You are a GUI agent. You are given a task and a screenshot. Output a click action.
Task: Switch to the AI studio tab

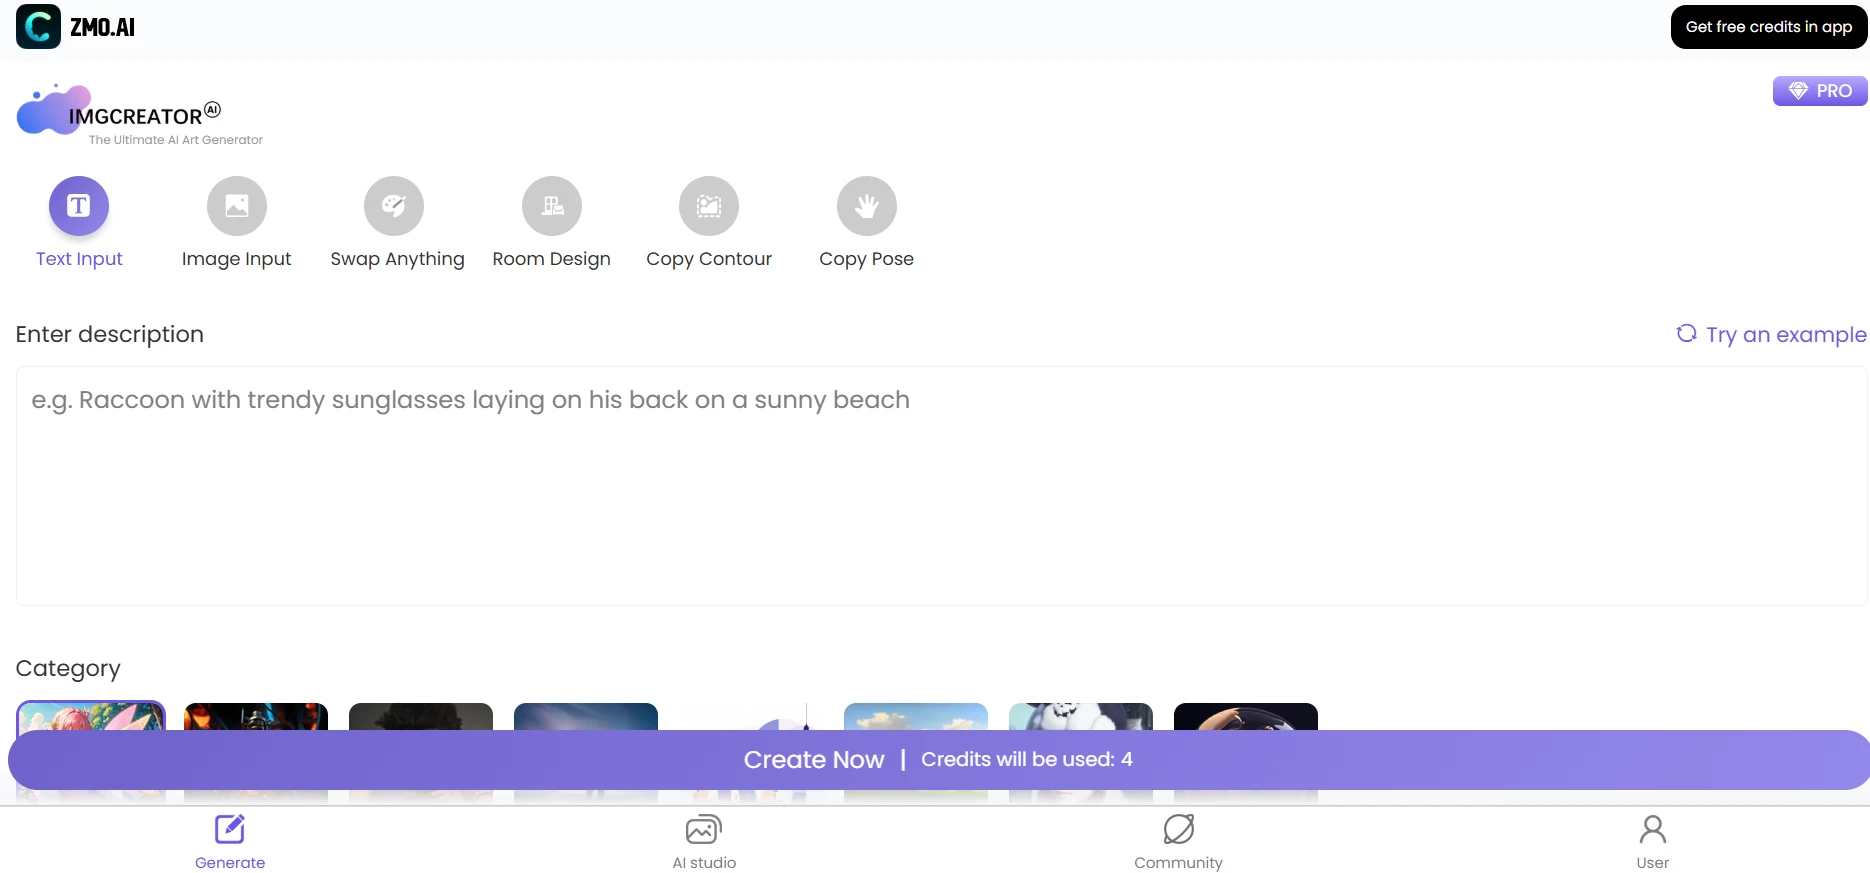pyautogui.click(x=704, y=841)
